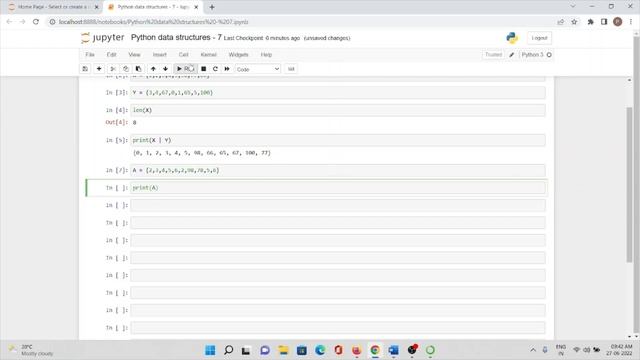Interrupt the kernel with the stop icon
This screenshot has width=640, height=360.
(203, 69)
